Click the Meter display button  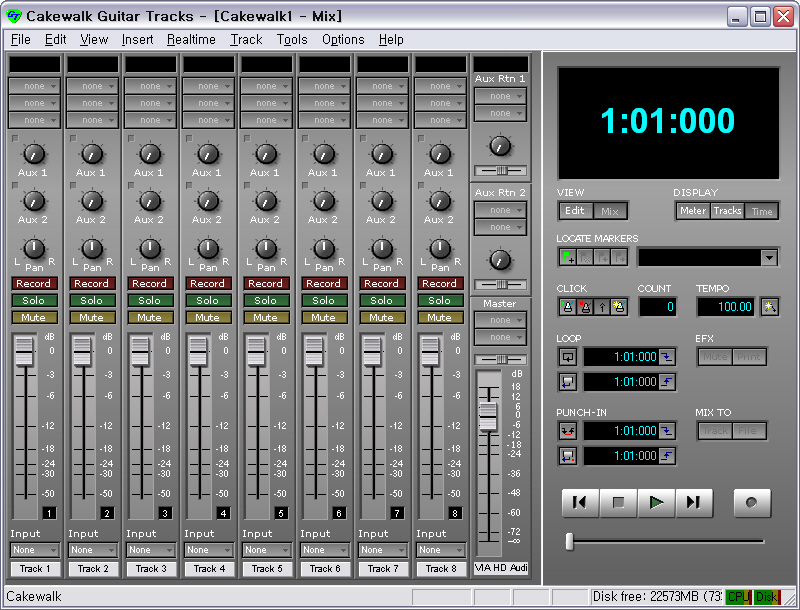(x=693, y=211)
